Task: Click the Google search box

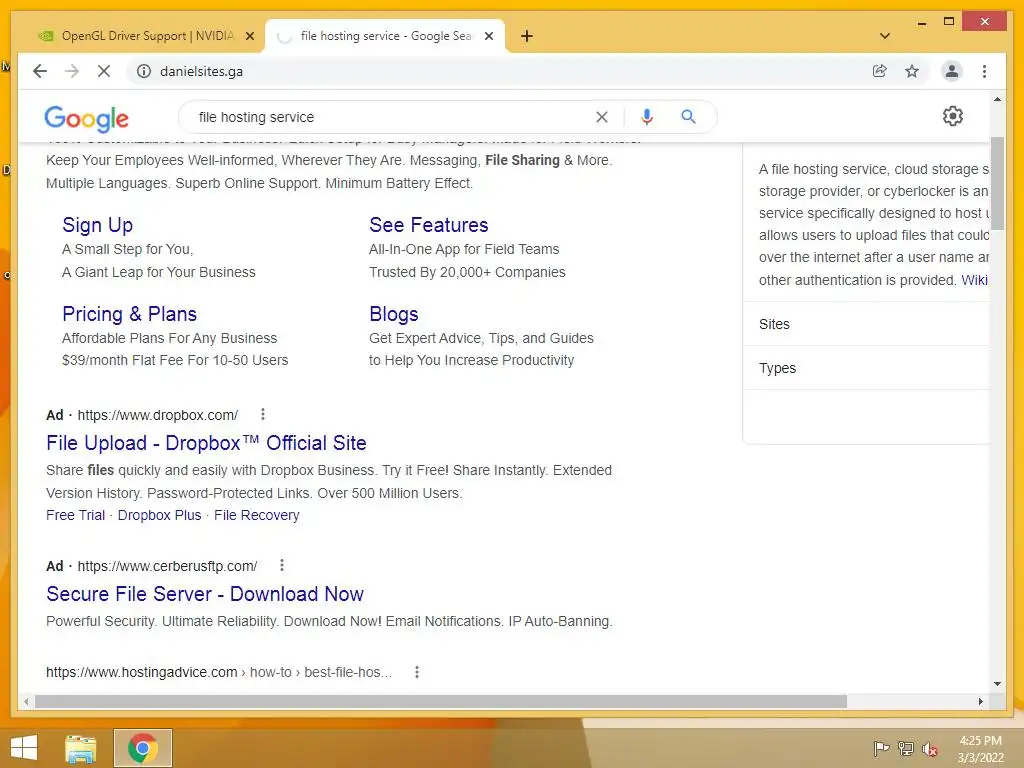Action: [x=392, y=117]
